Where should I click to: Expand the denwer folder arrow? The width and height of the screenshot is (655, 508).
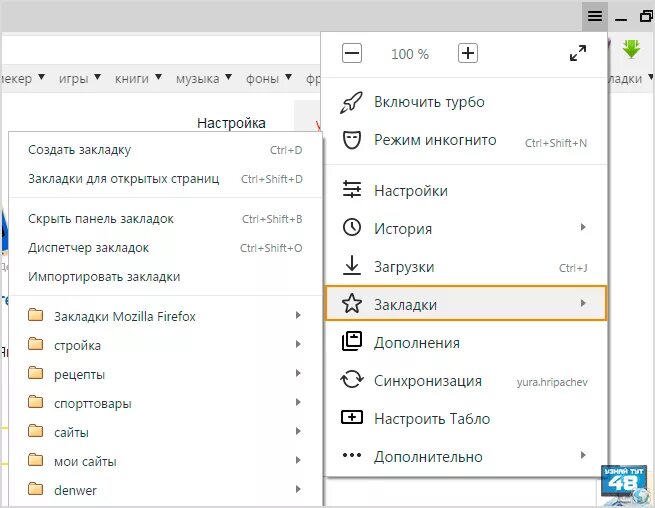point(298,489)
